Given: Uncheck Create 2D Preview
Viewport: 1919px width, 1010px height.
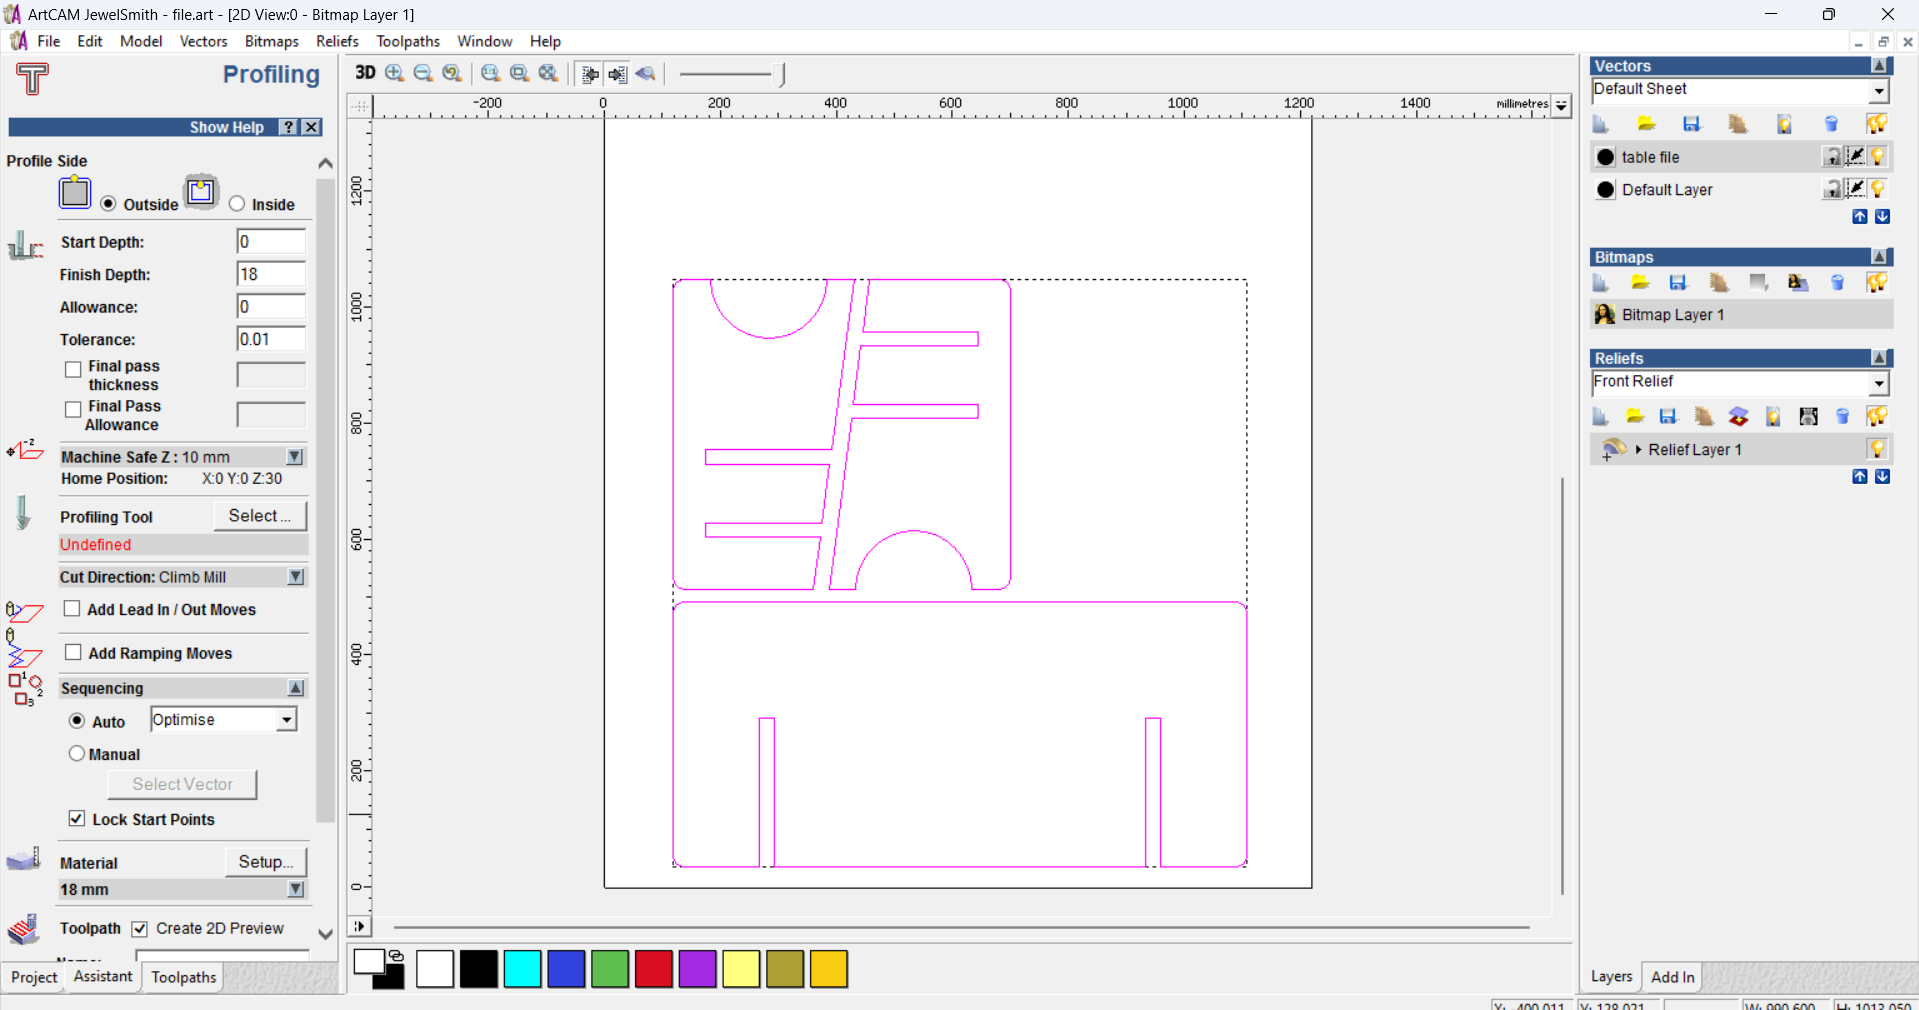Looking at the screenshot, I should pos(140,929).
